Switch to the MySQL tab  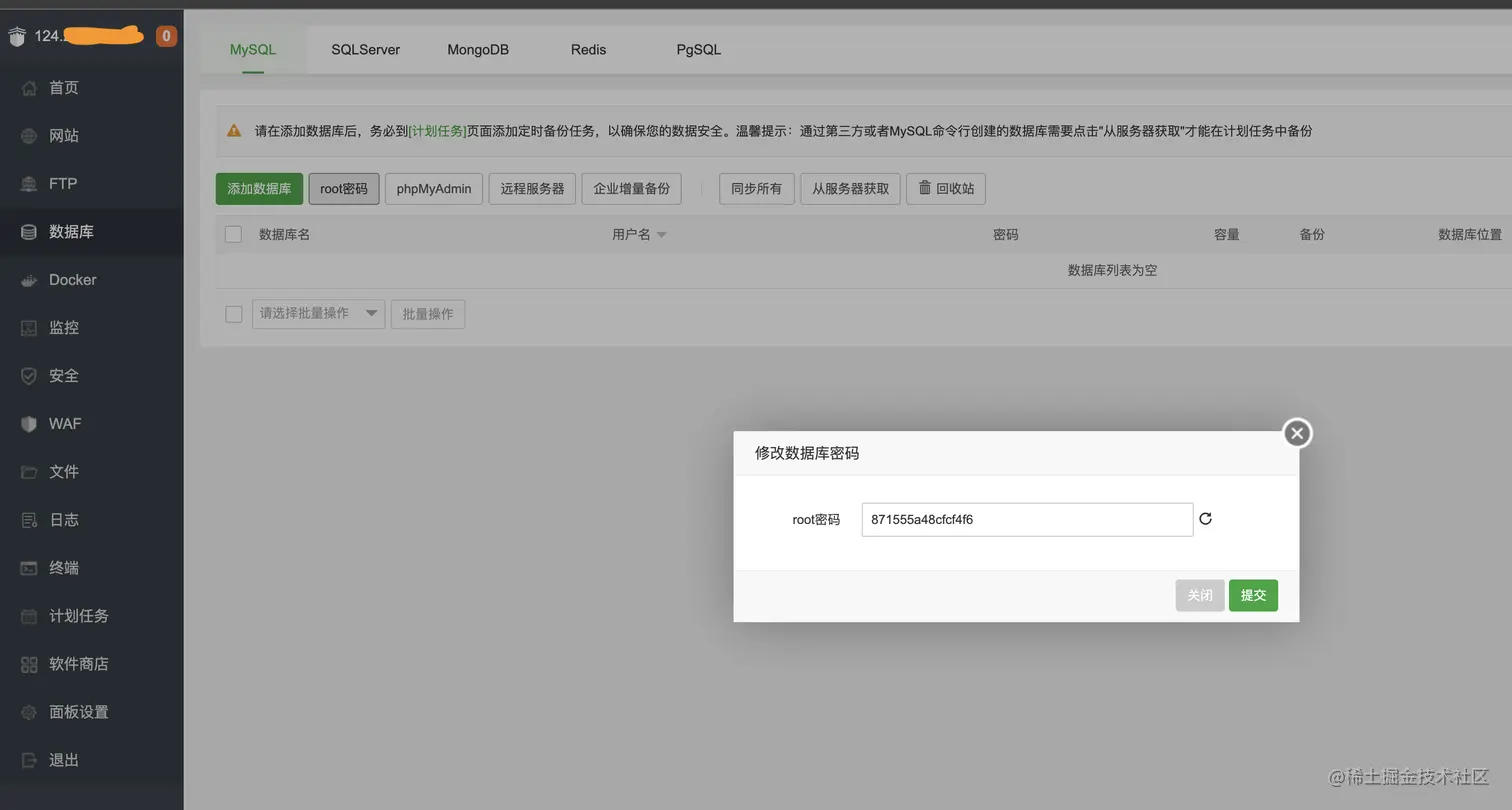coord(253,49)
